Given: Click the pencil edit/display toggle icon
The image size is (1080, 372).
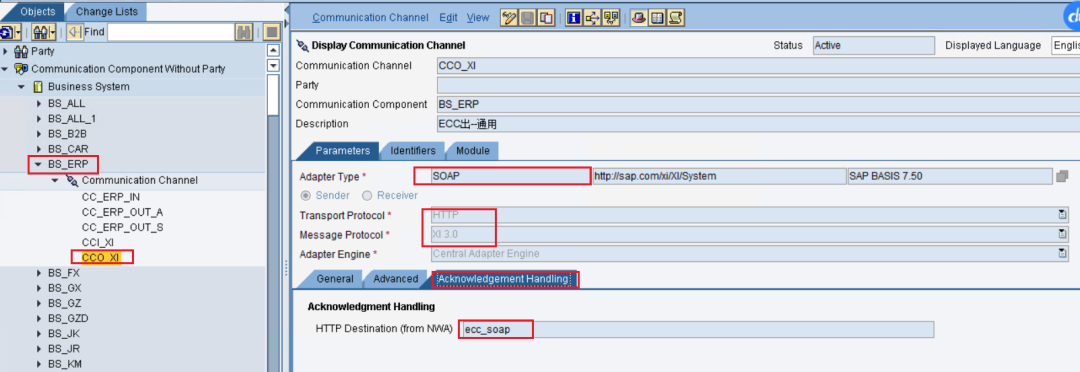Looking at the screenshot, I should [510, 18].
